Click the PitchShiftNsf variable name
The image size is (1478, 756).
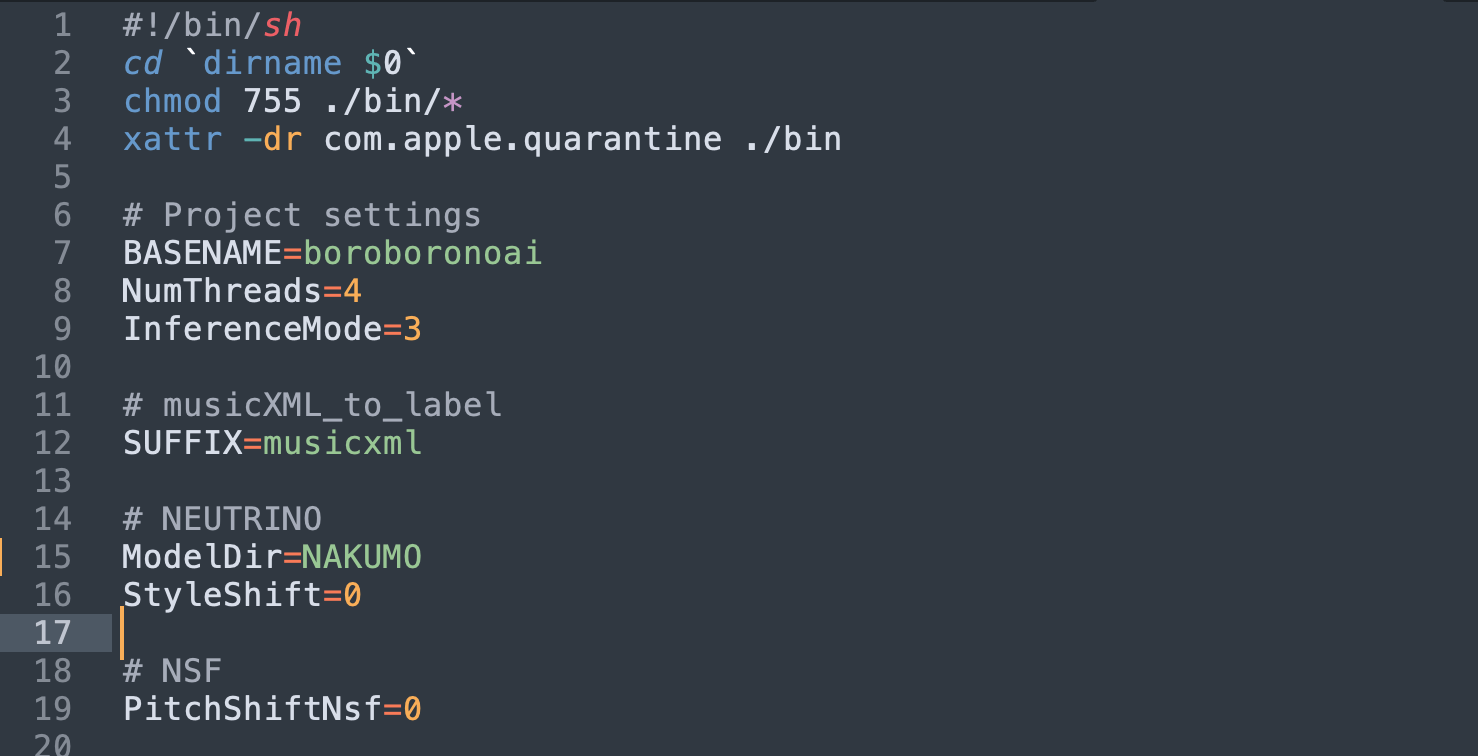[252, 709]
